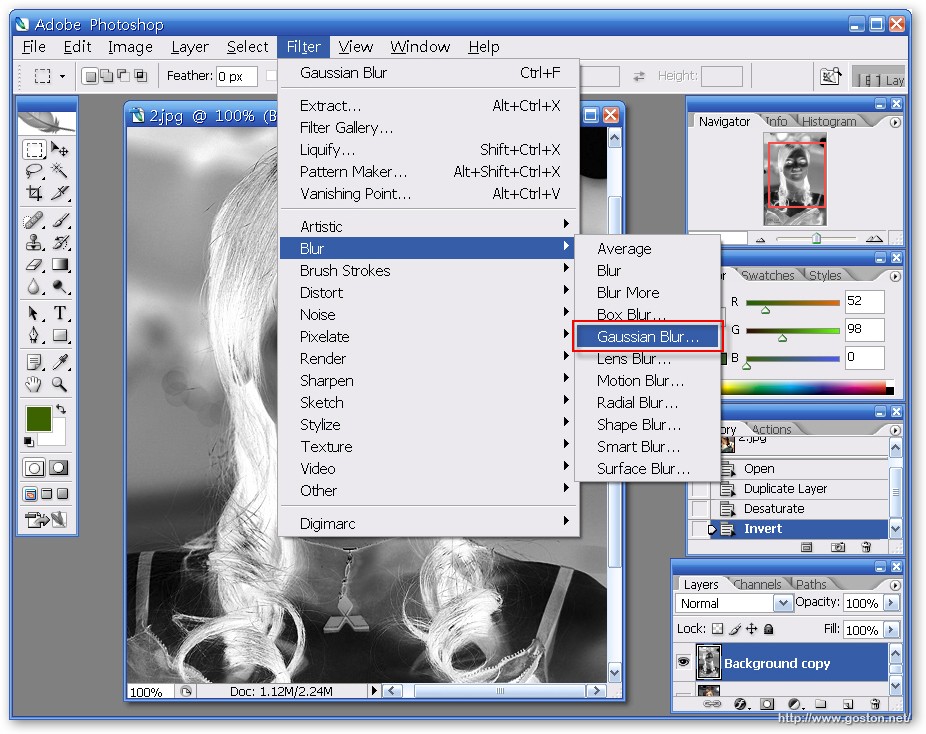The image size is (926, 734).
Task: Expand the Artistic filter submenu
Action: (429, 226)
